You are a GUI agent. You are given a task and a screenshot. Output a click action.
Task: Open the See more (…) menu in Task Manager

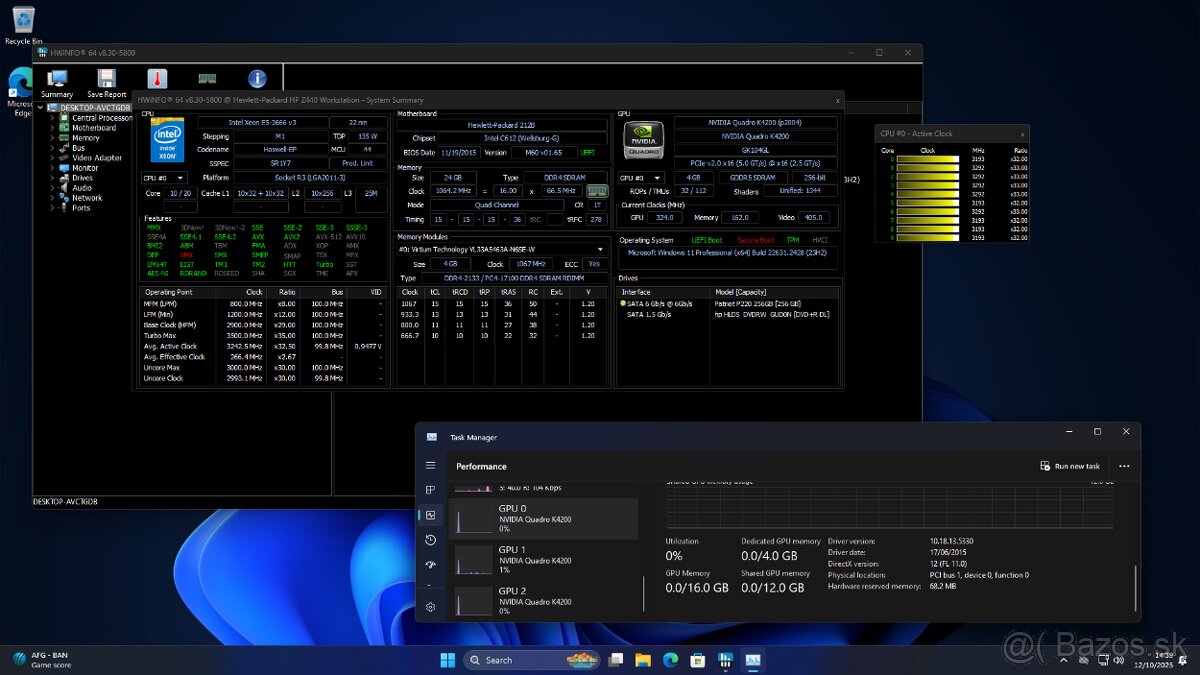click(1124, 466)
